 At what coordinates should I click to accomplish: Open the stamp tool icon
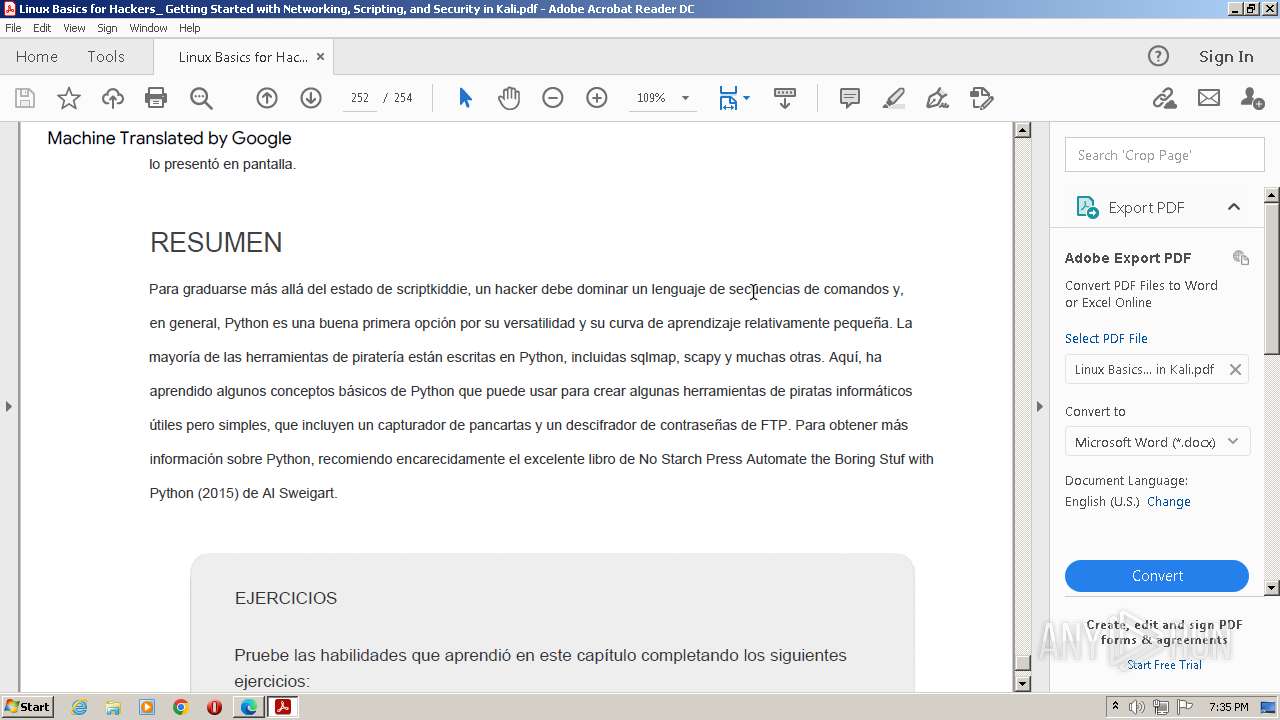pos(982,98)
